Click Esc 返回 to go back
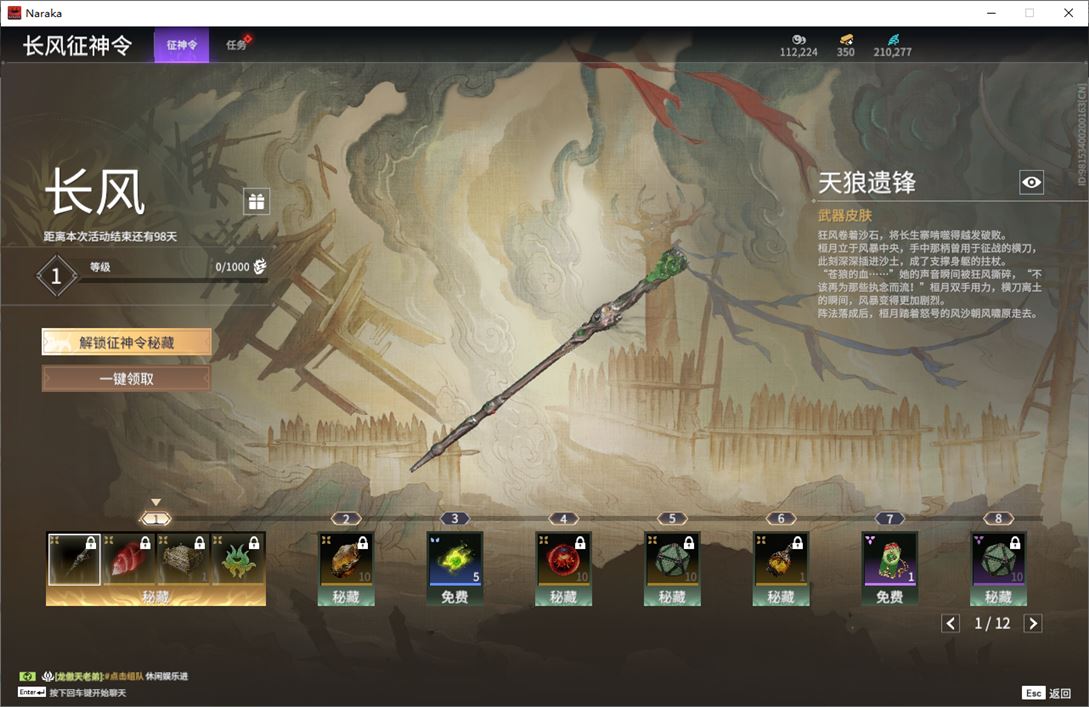1089x707 pixels. [1047, 693]
